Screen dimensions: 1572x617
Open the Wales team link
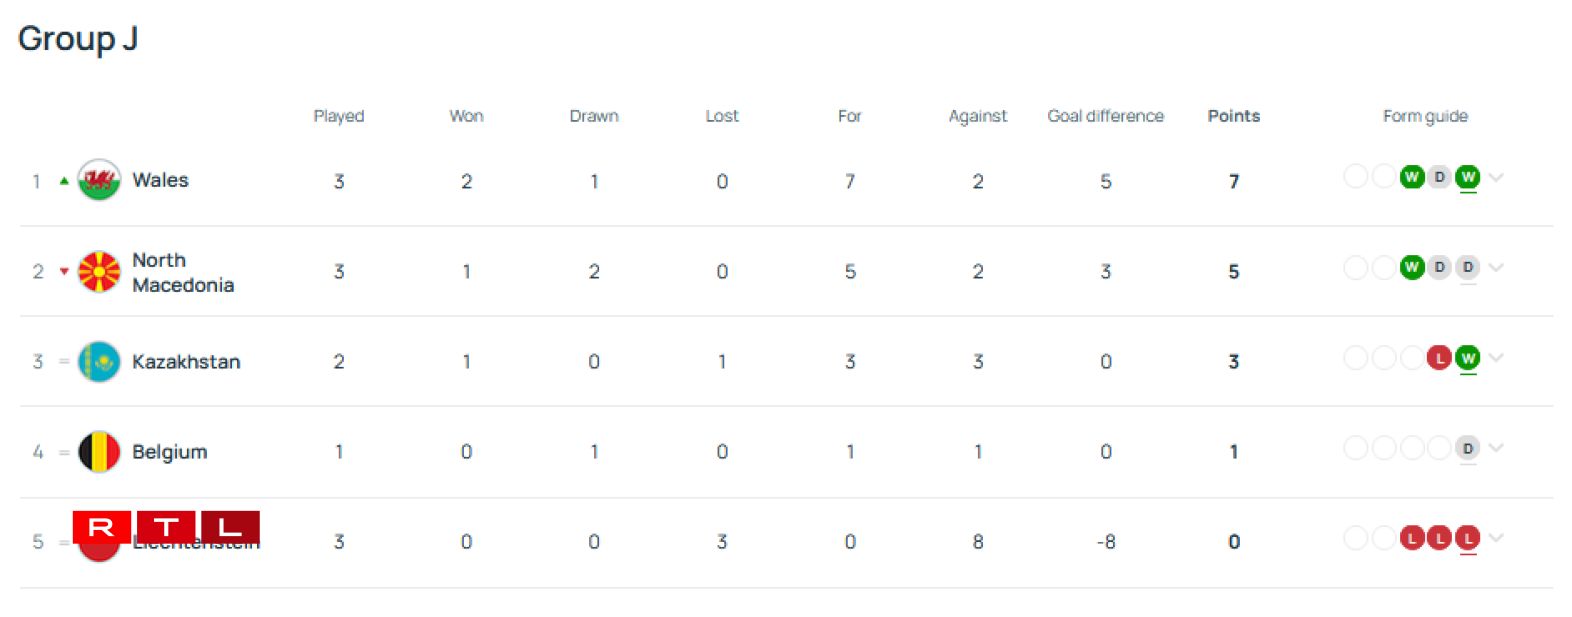click(x=160, y=180)
